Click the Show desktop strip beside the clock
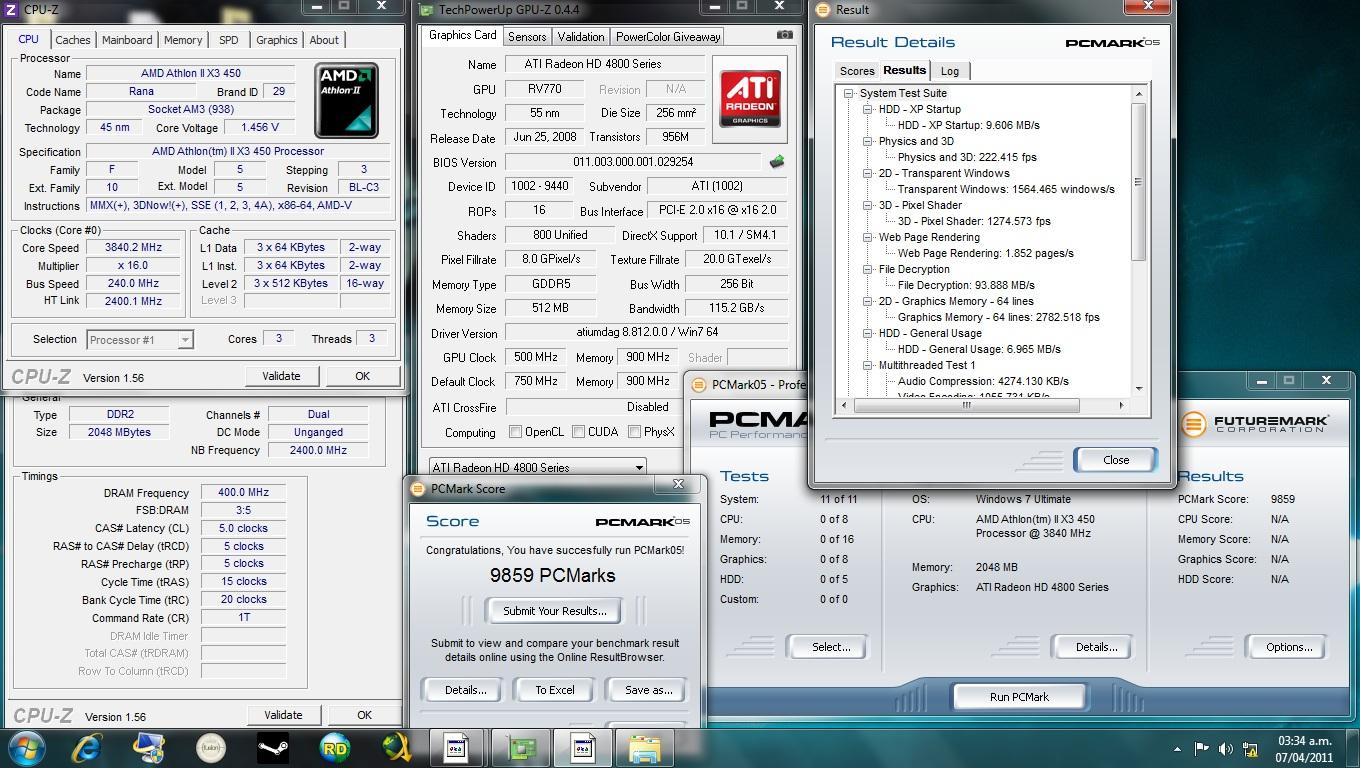 1352,748
